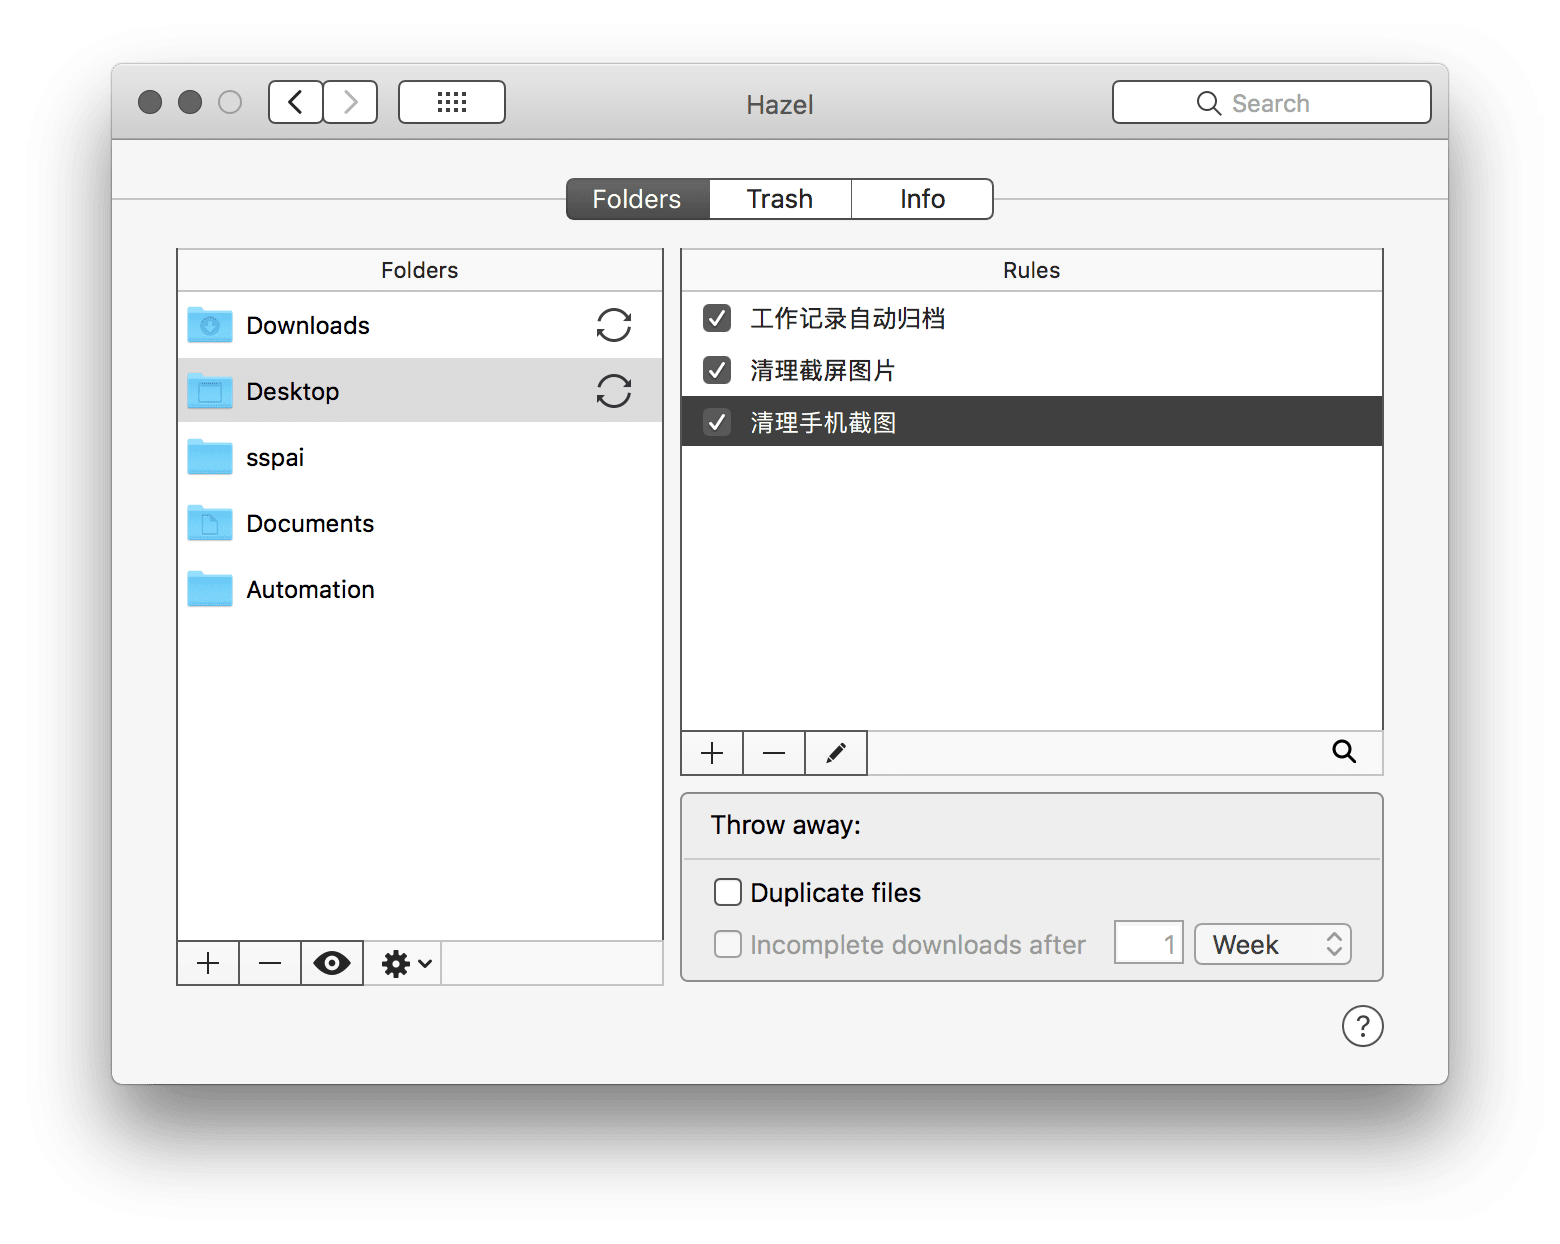Open the help question mark button
The width and height of the screenshot is (1560, 1244).
pyautogui.click(x=1362, y=1026)
